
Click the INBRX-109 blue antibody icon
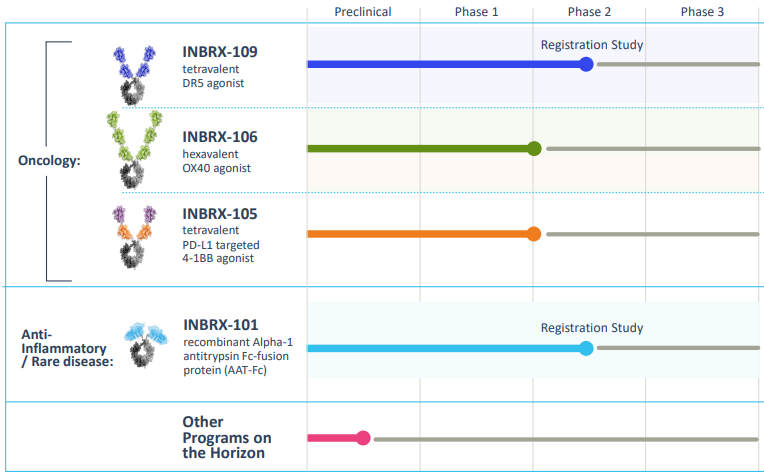tap(135, 74)
